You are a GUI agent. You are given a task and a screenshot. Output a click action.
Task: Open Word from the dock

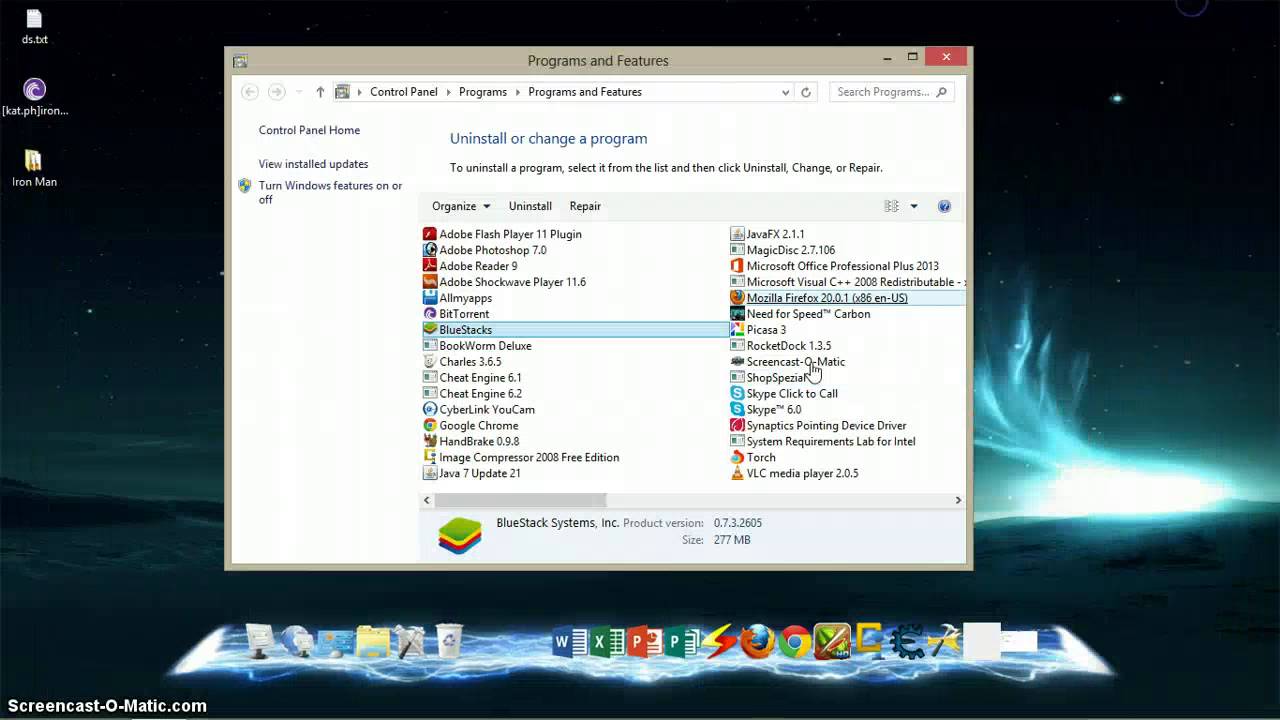(x=569, y=642)
